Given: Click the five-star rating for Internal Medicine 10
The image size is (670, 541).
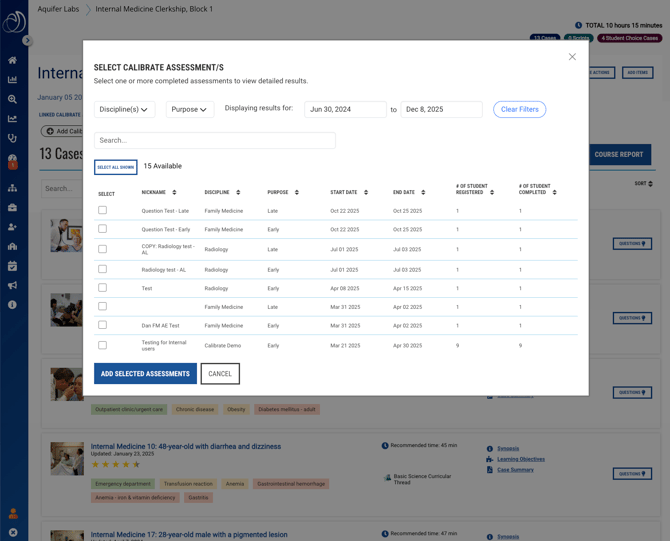Looking at the screenshot, I should coord(115,465).
